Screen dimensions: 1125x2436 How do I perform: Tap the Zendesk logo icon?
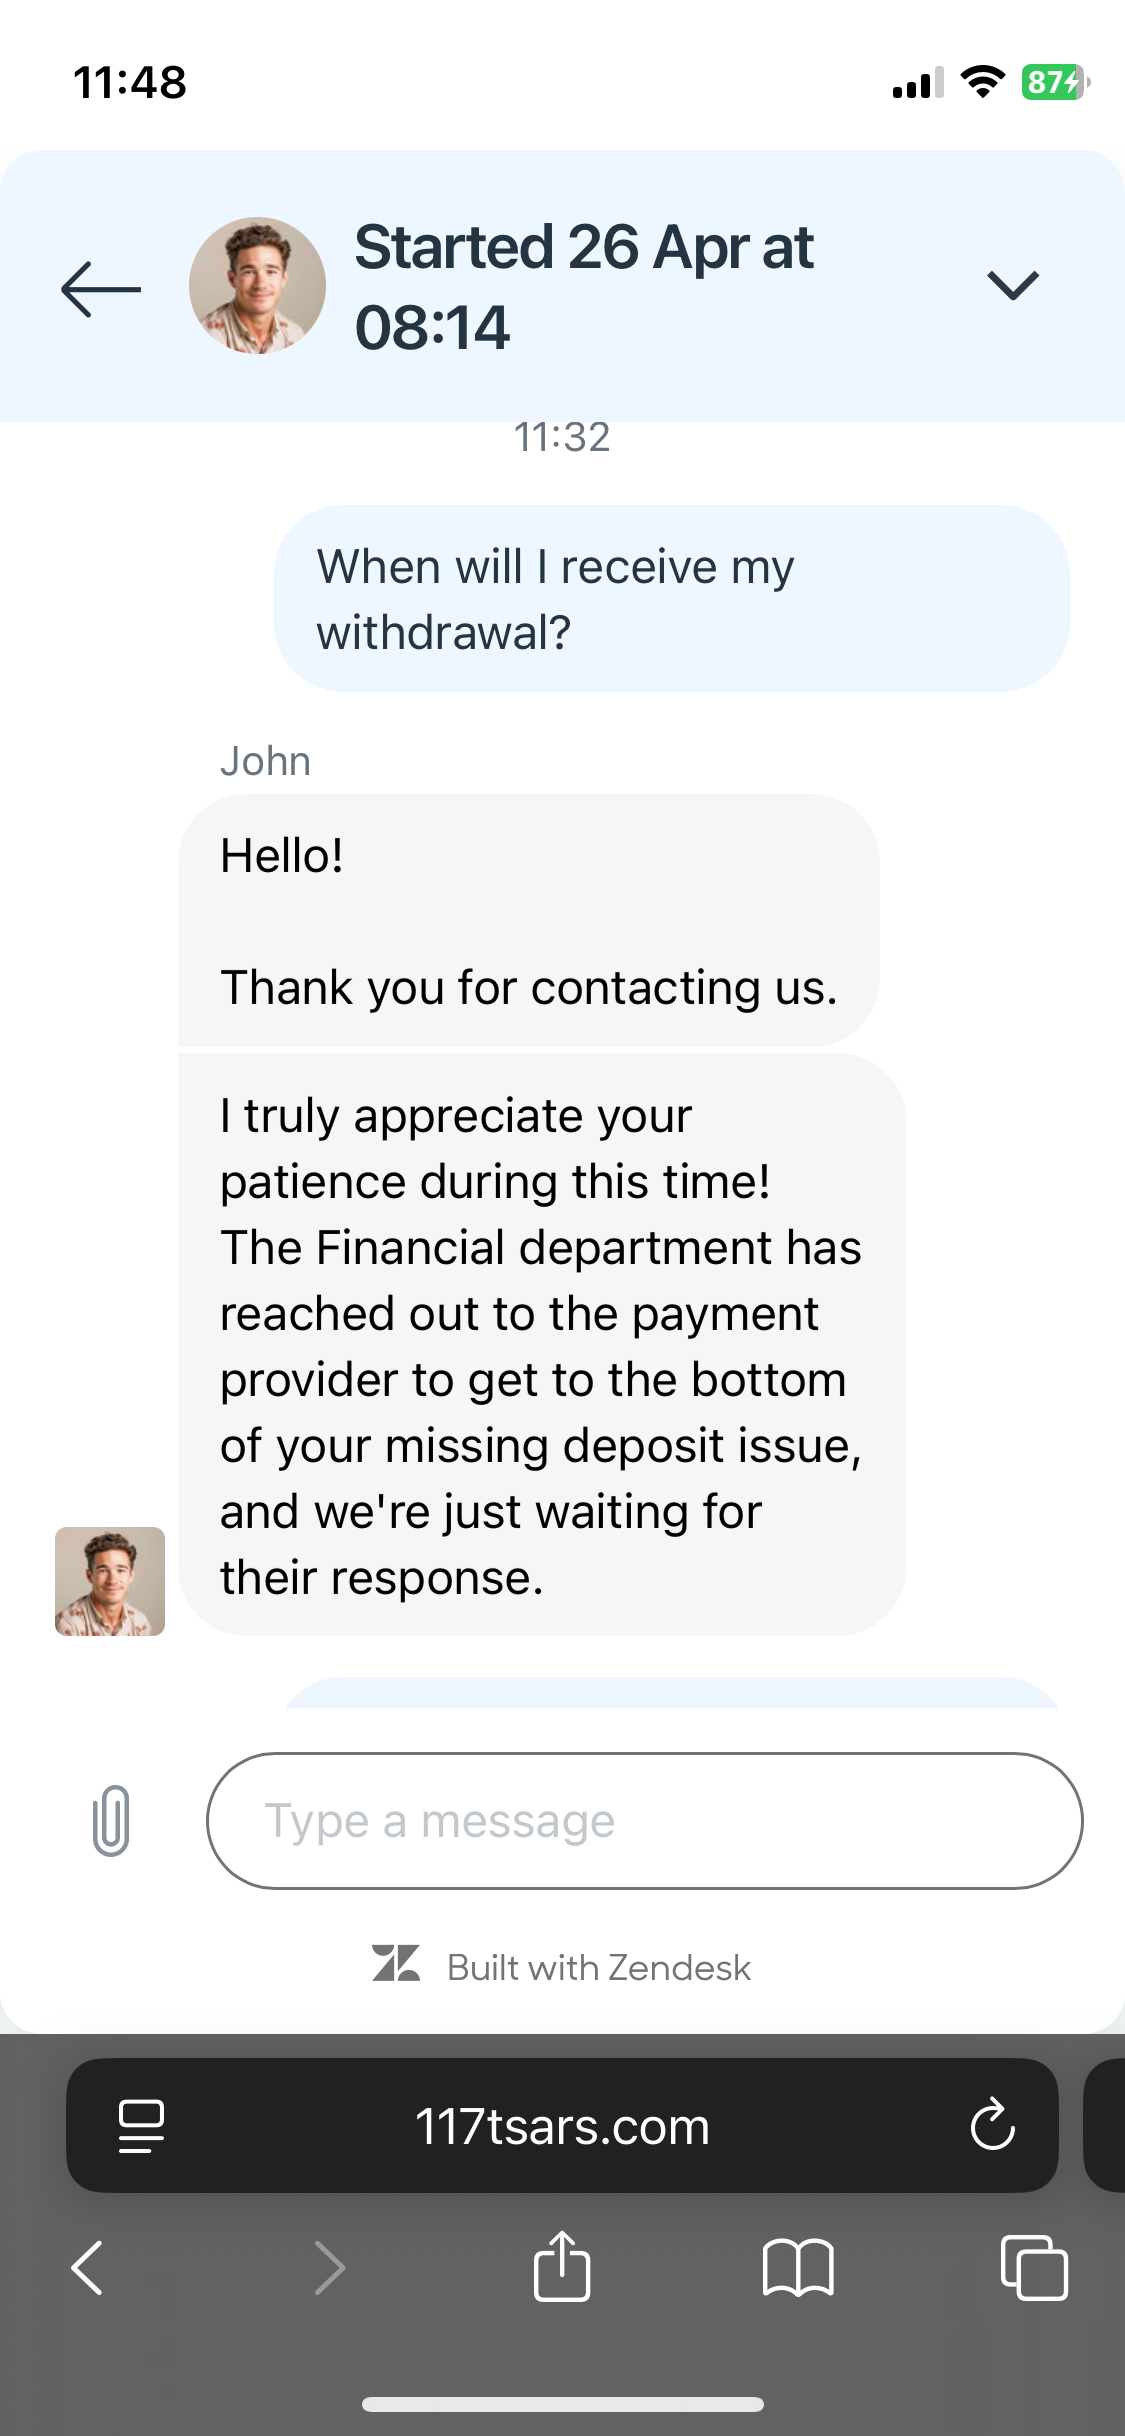coord(396,1964)
